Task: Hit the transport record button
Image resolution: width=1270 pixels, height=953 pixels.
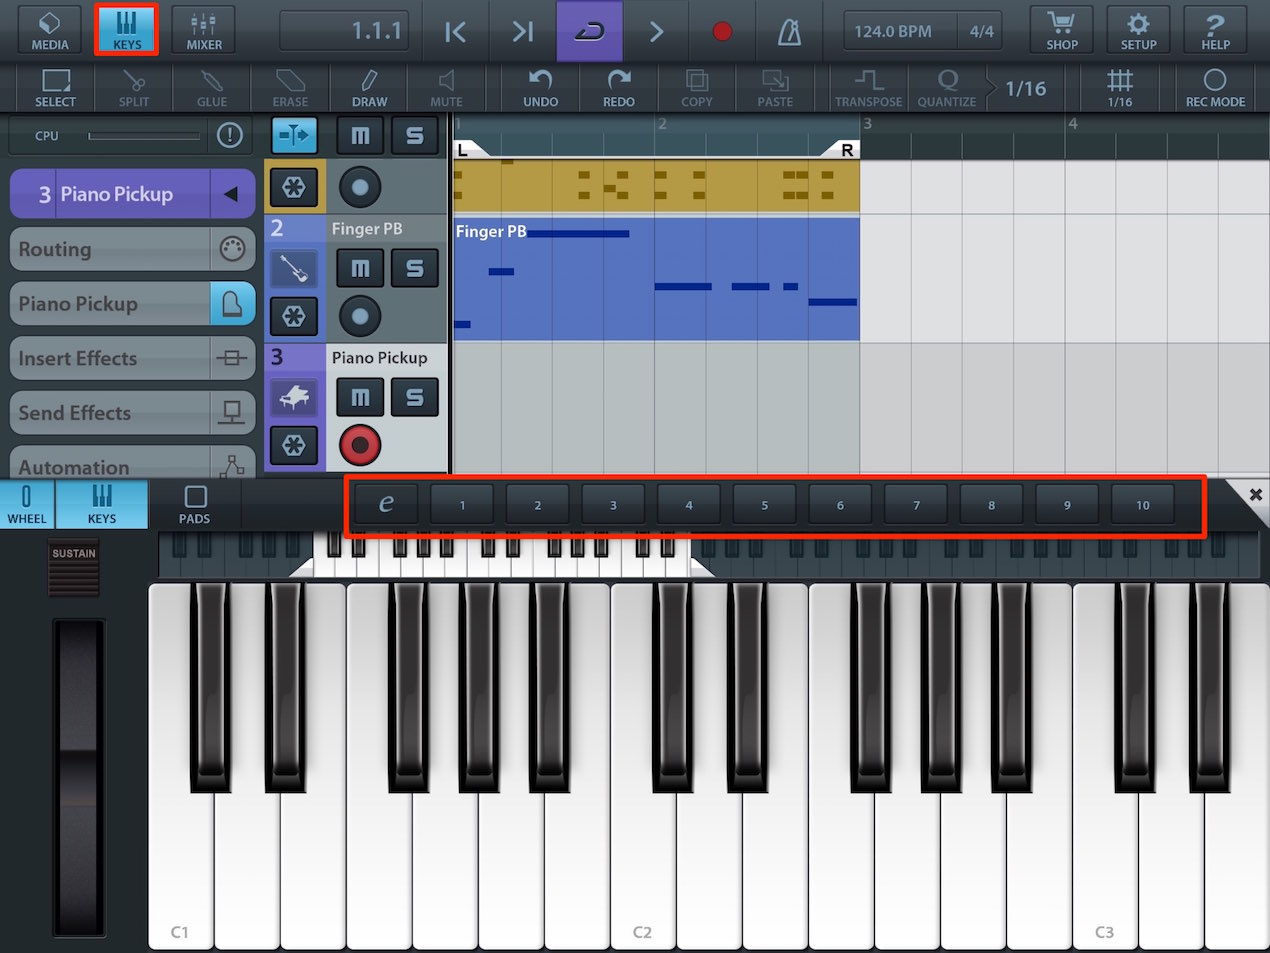Action: (x=722, y=32)
